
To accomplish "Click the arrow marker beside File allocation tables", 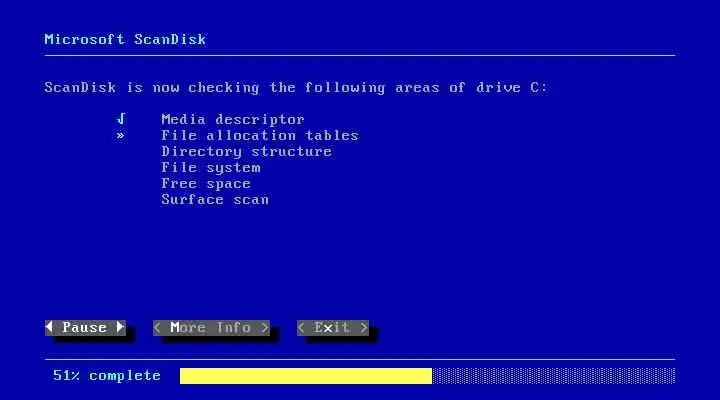I will click(x=120, y=135).
